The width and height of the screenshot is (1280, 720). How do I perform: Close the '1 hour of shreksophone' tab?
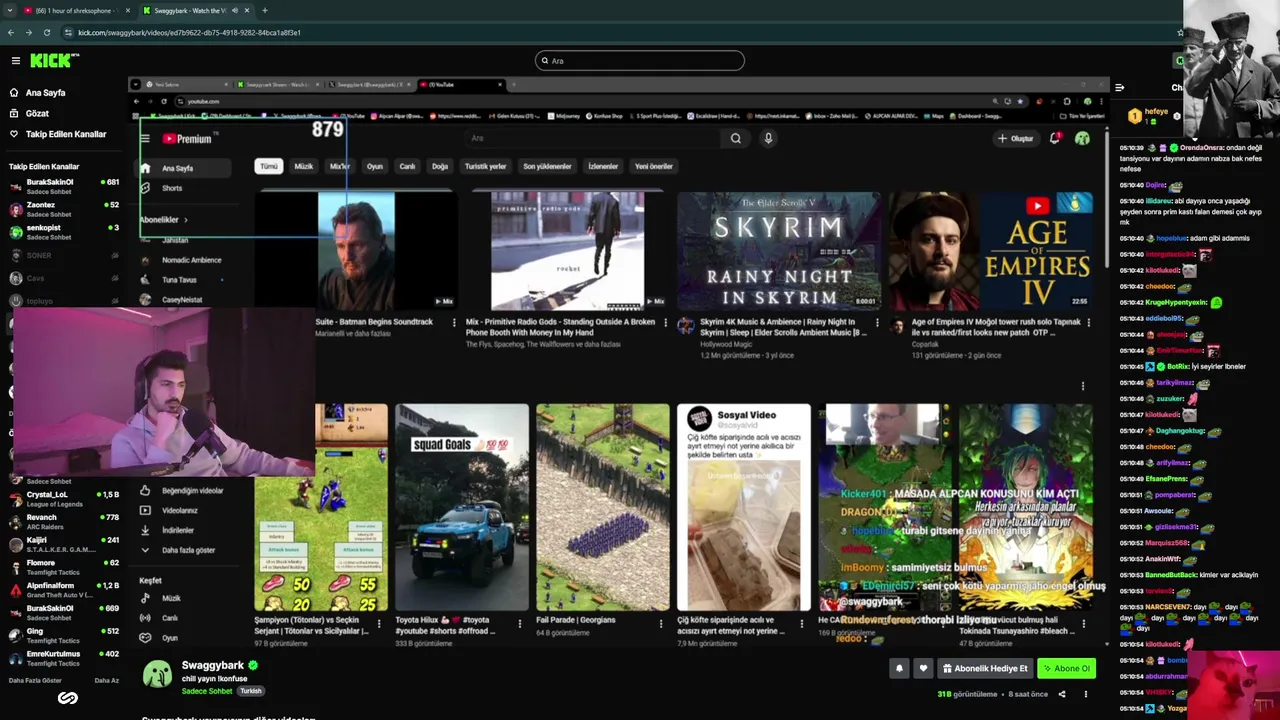[x=128, y=10]
